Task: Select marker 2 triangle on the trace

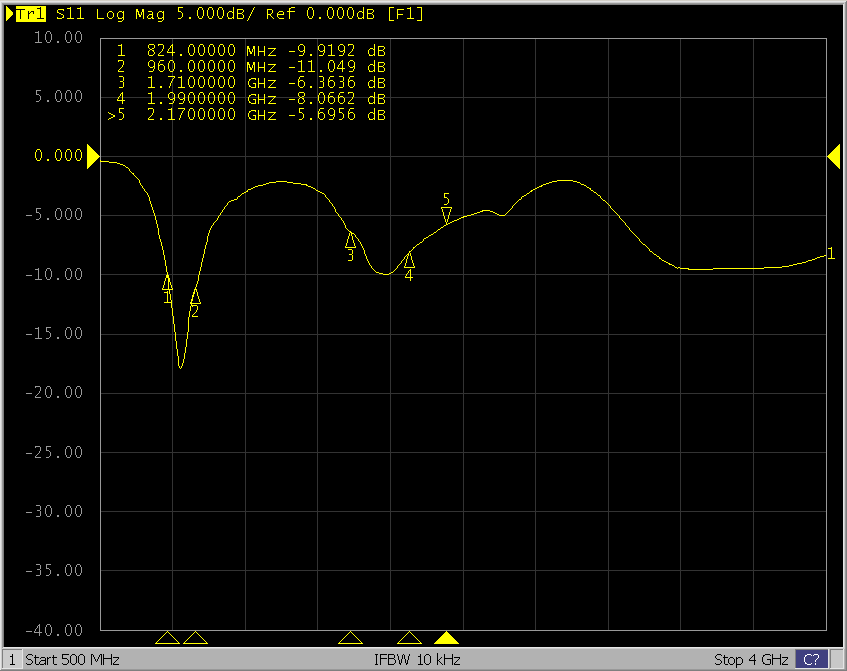Action: (x=195, y=296)
